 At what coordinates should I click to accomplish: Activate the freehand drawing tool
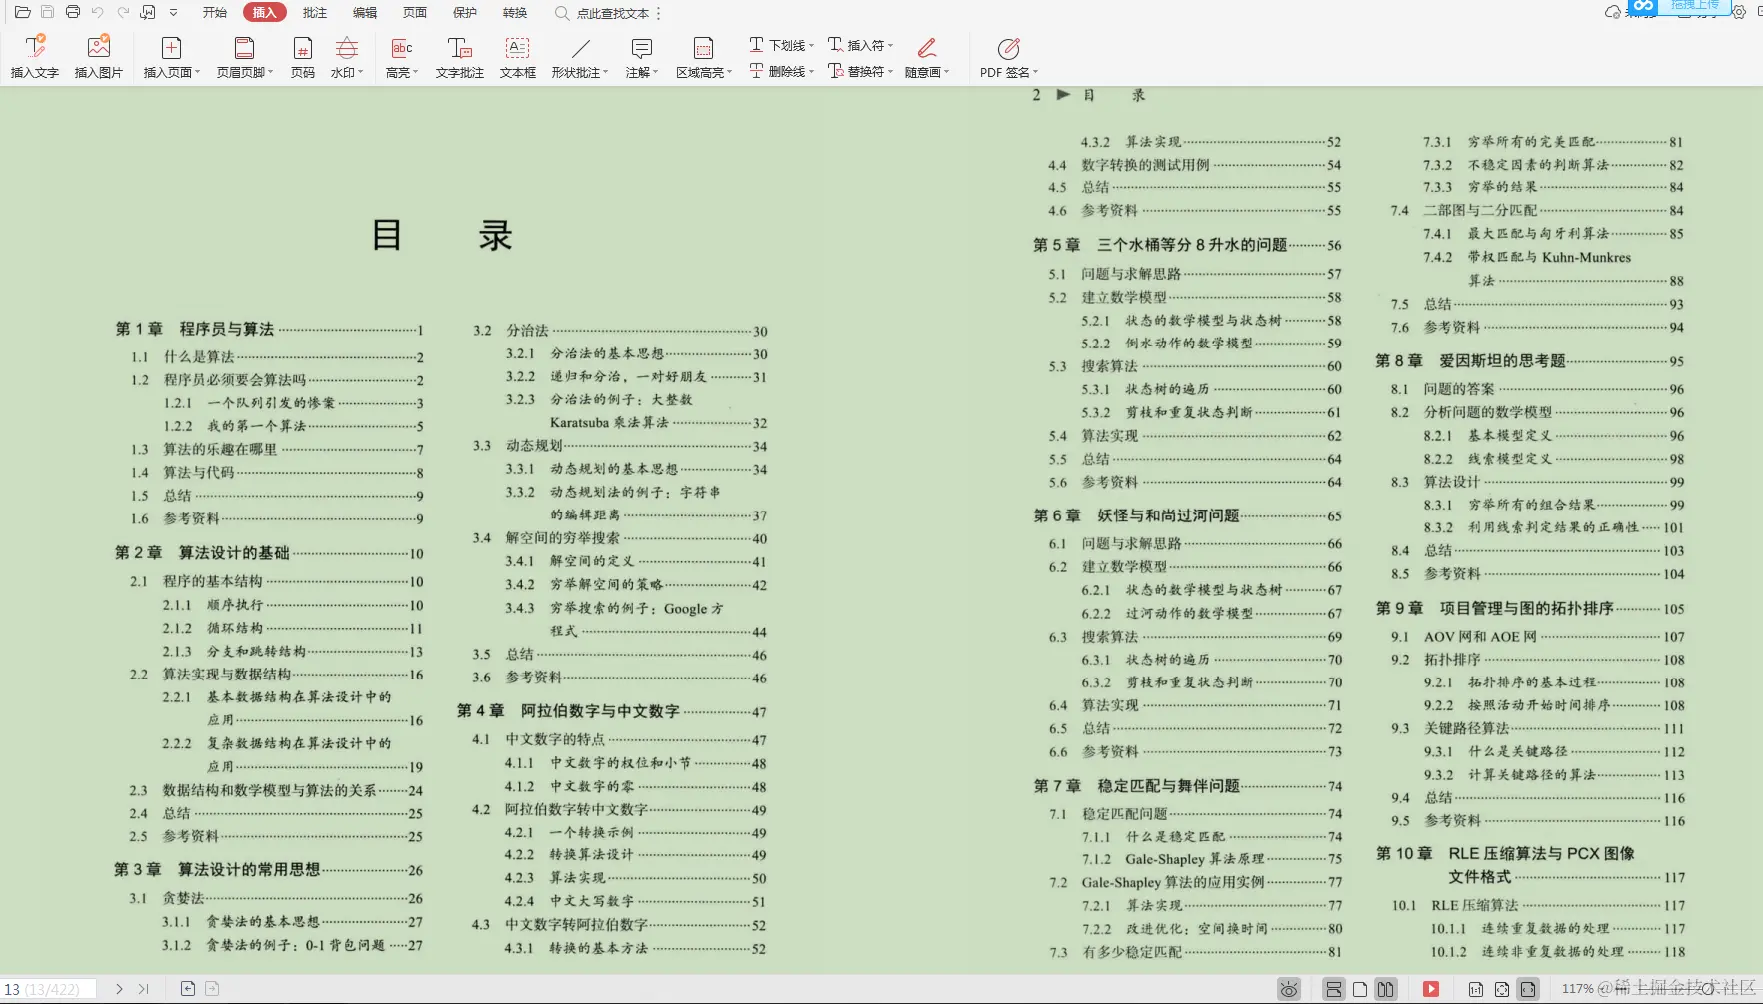926,57
